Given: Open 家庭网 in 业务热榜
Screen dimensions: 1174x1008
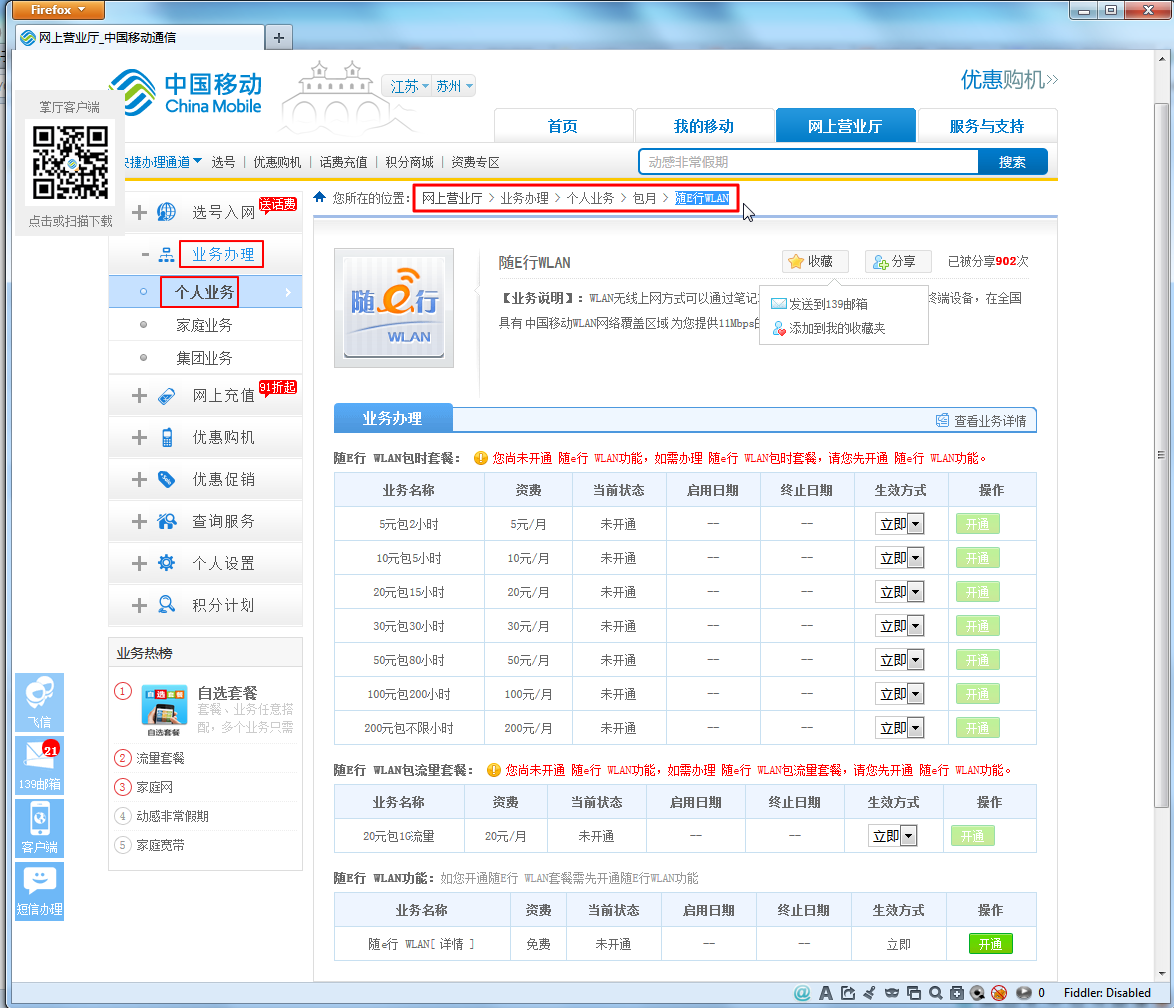Looking at the screenshot, I should click(x=154, y=787).
